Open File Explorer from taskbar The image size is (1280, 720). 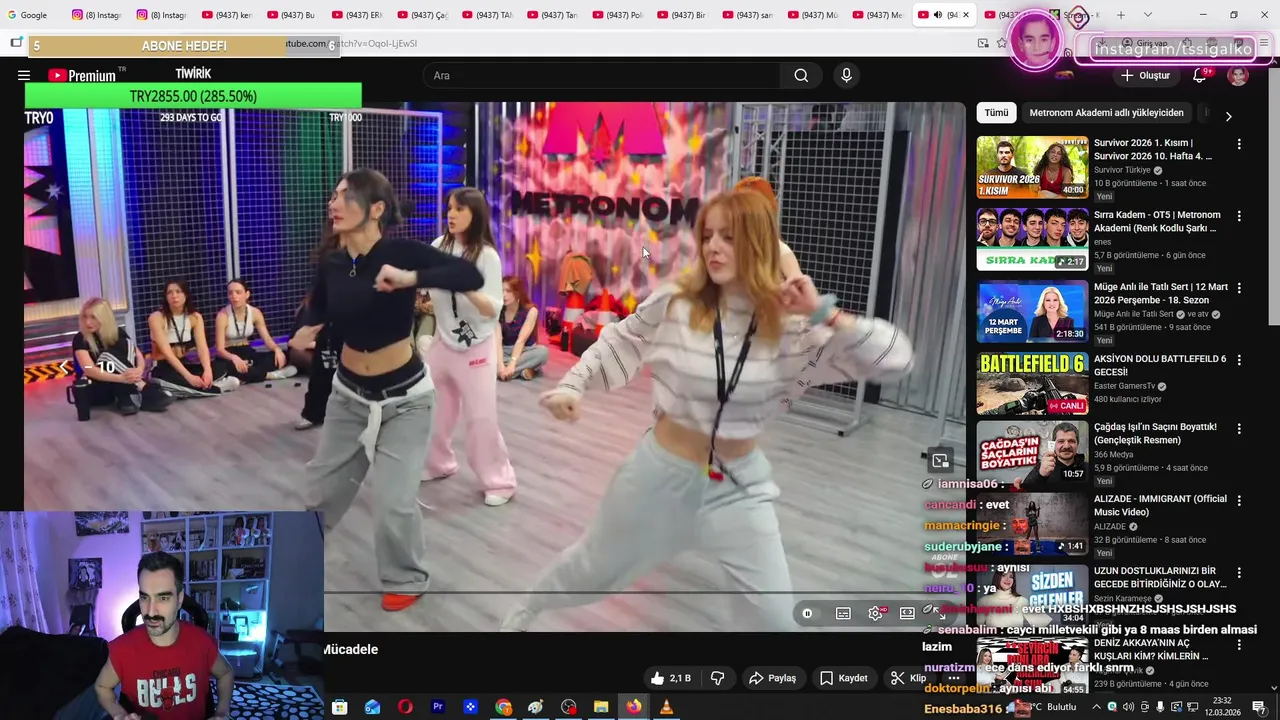tap(601, 707)
